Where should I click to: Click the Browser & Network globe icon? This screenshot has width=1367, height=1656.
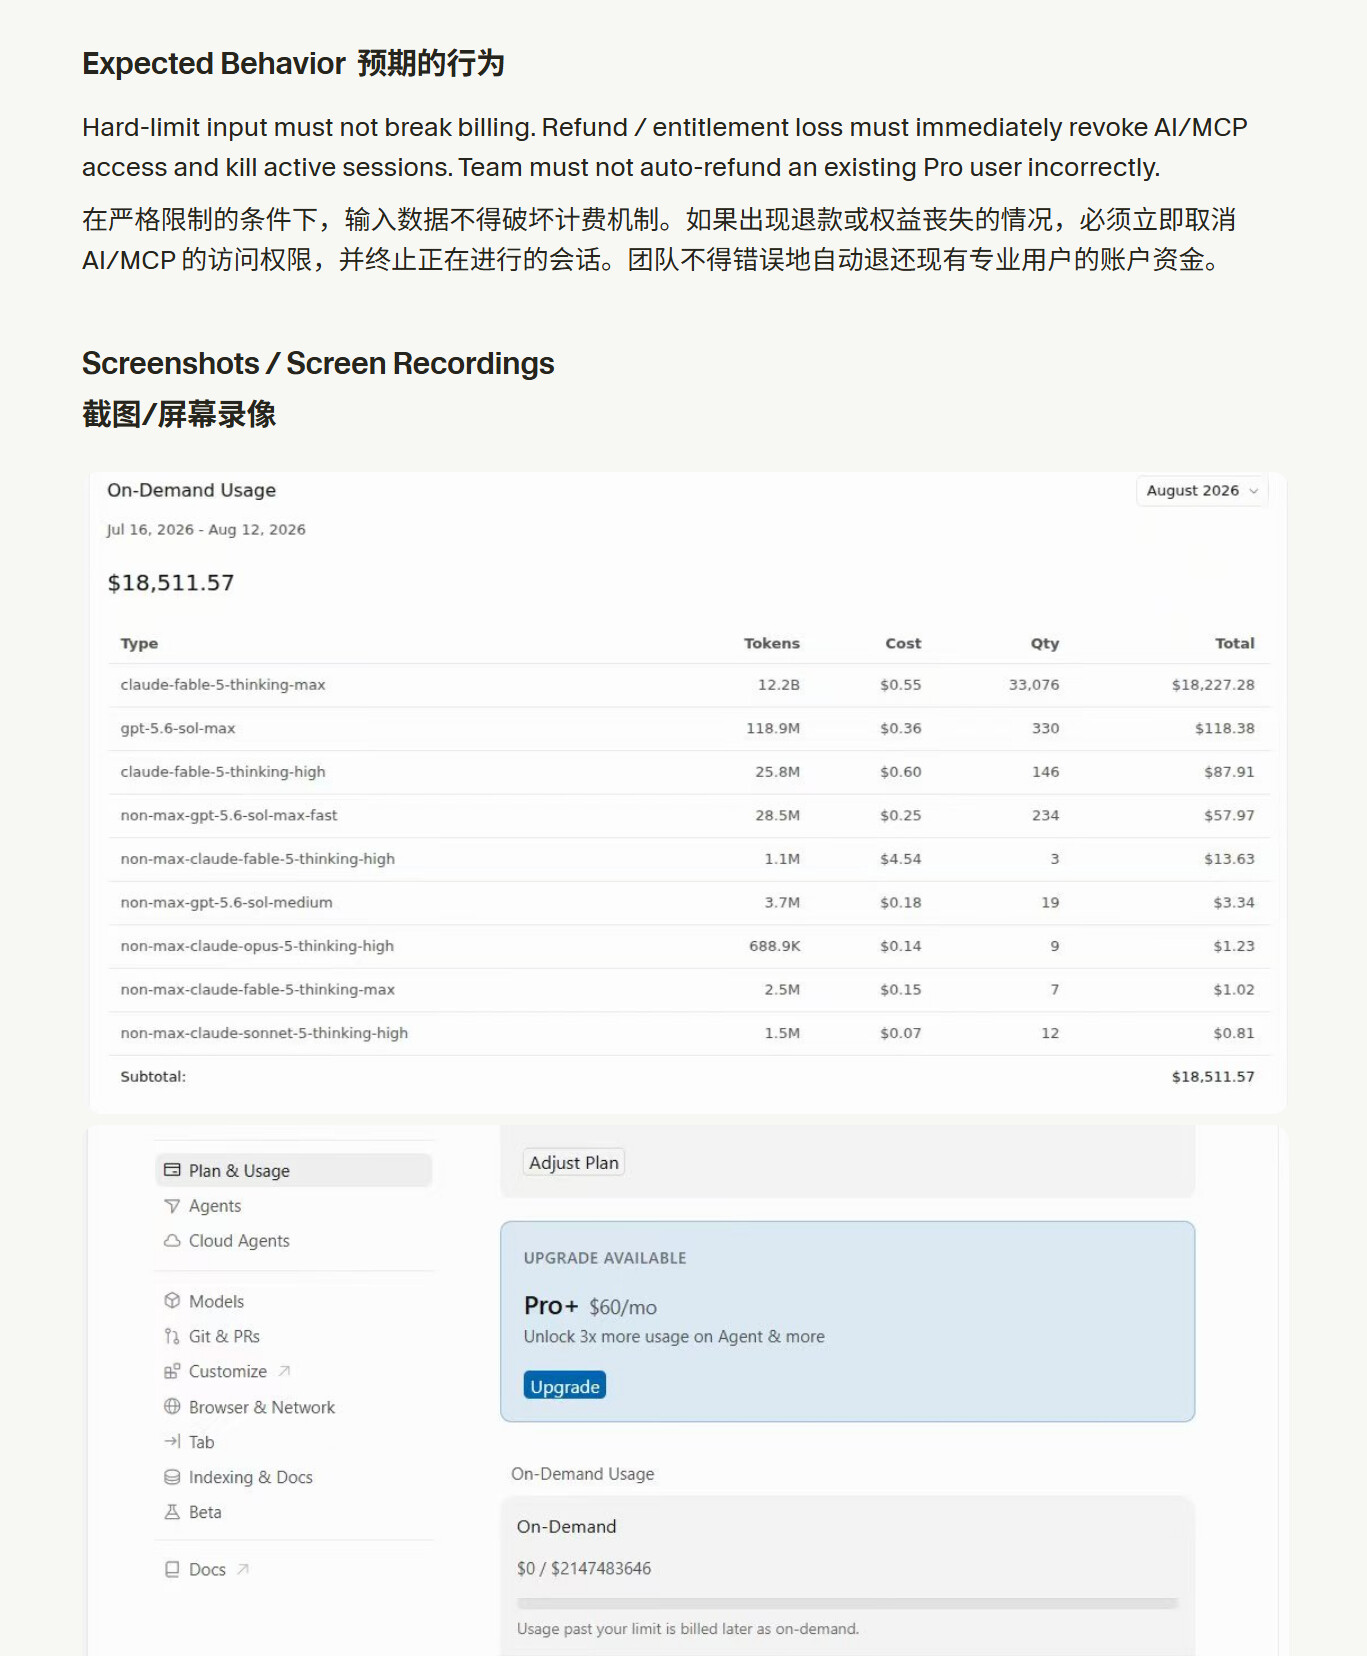172,1406
